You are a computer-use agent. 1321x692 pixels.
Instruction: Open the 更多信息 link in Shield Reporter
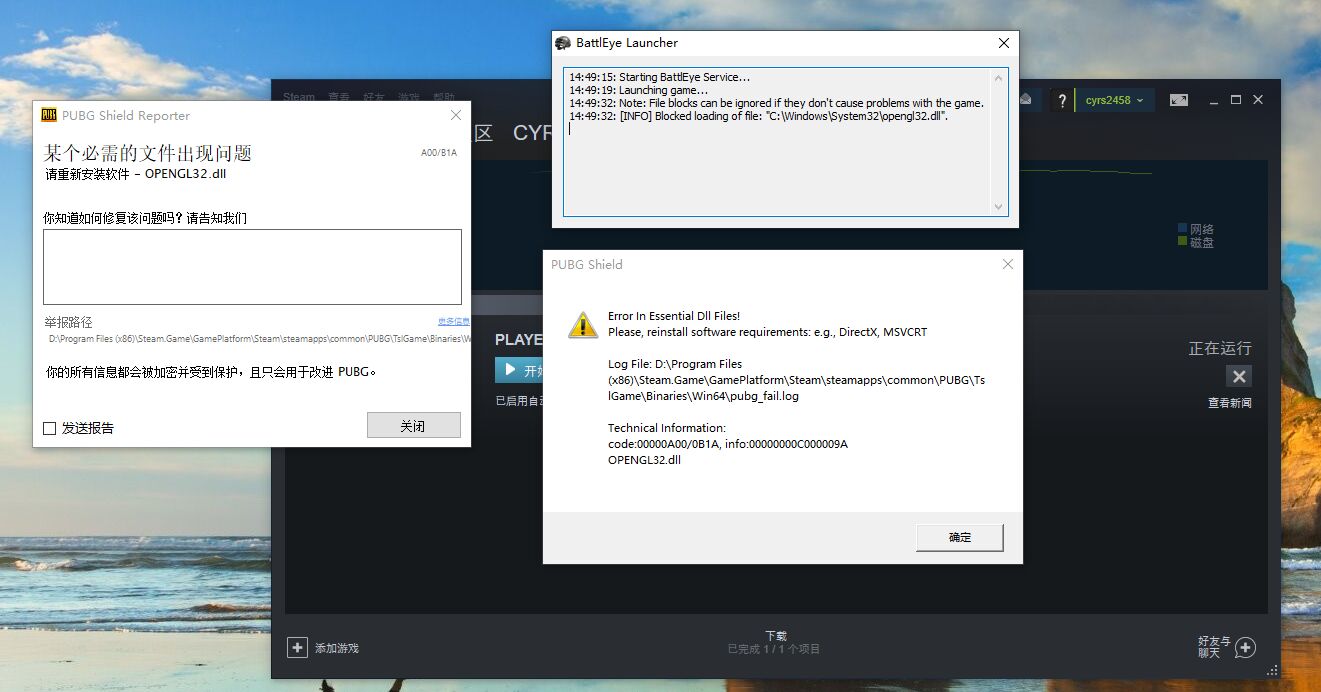(453, 321)
